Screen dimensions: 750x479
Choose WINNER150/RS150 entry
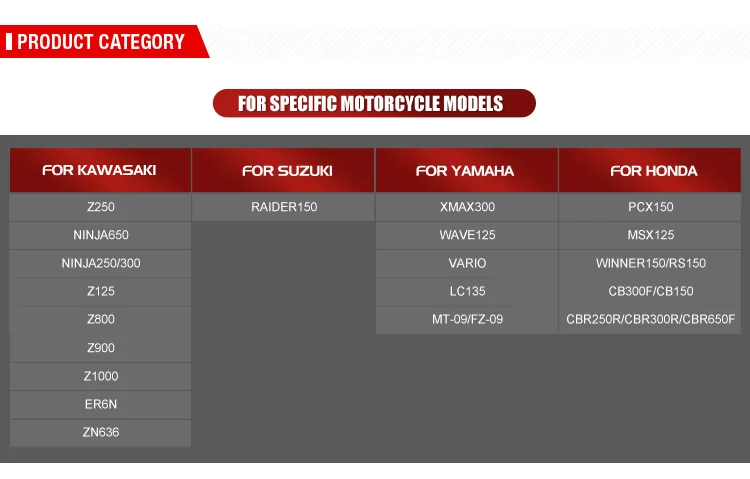coord(650,264)
